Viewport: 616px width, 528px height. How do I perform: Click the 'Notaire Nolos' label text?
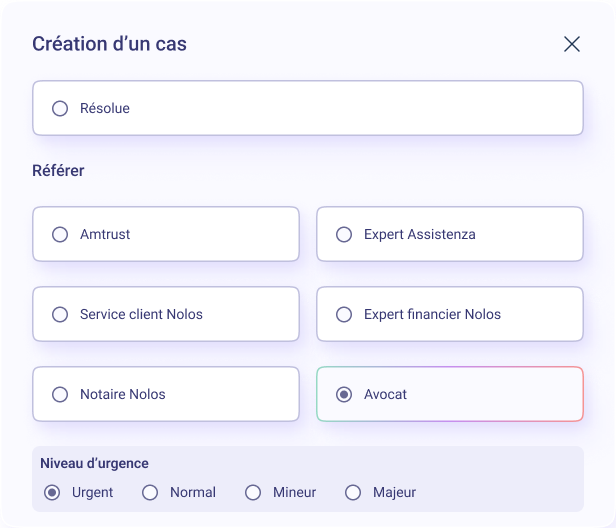click(123, 394)
